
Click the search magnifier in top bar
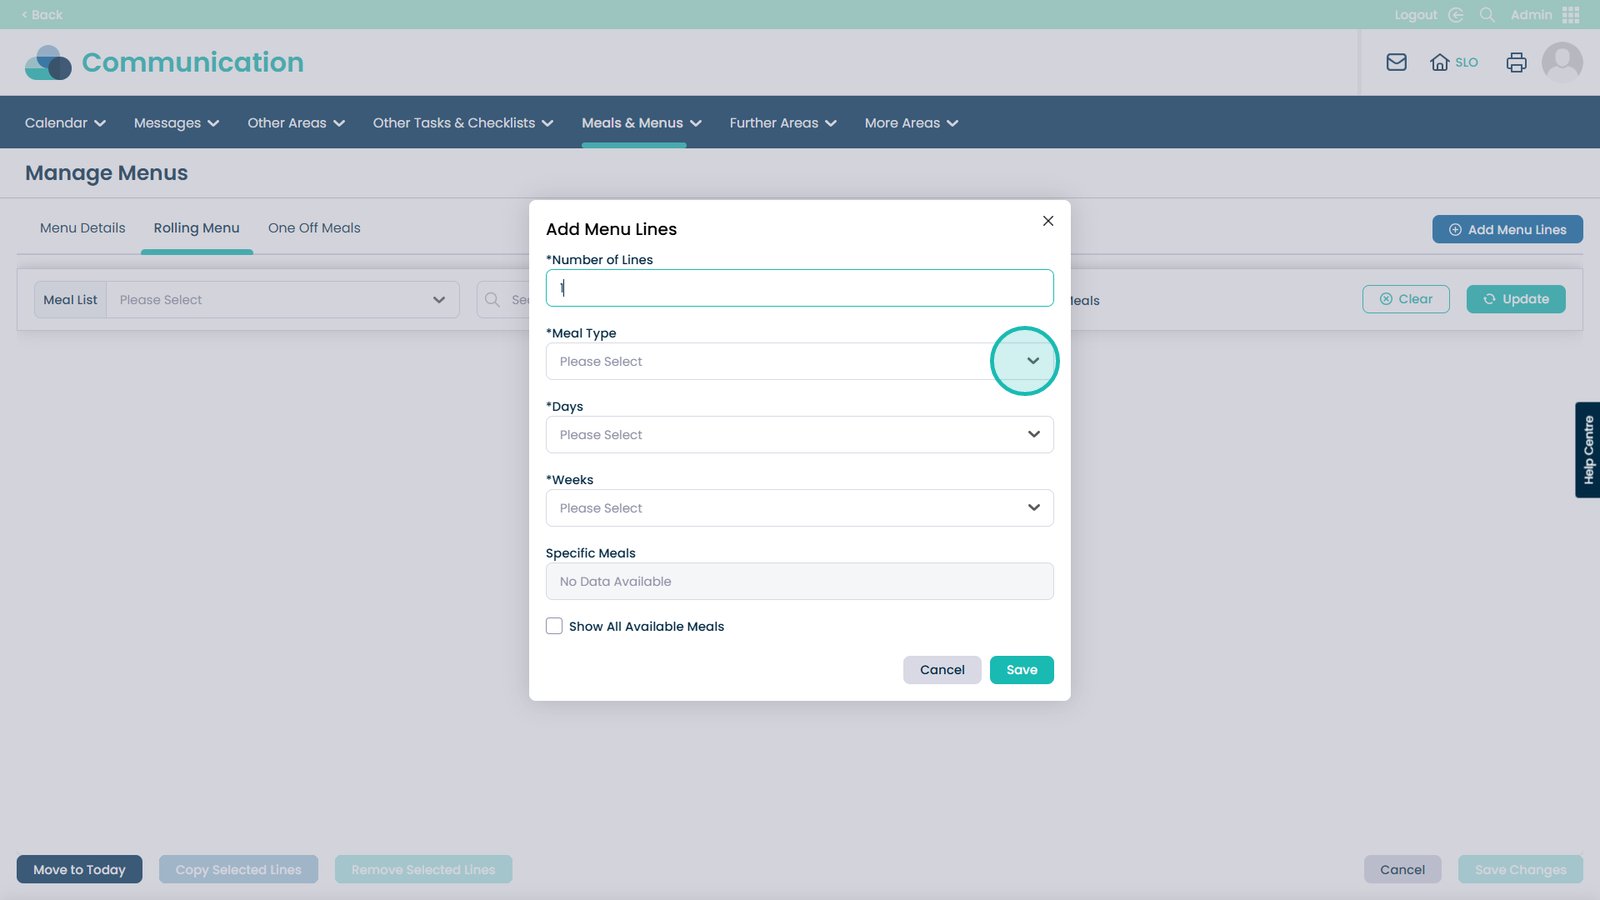pyautogui.click(x=1487, y=15)
